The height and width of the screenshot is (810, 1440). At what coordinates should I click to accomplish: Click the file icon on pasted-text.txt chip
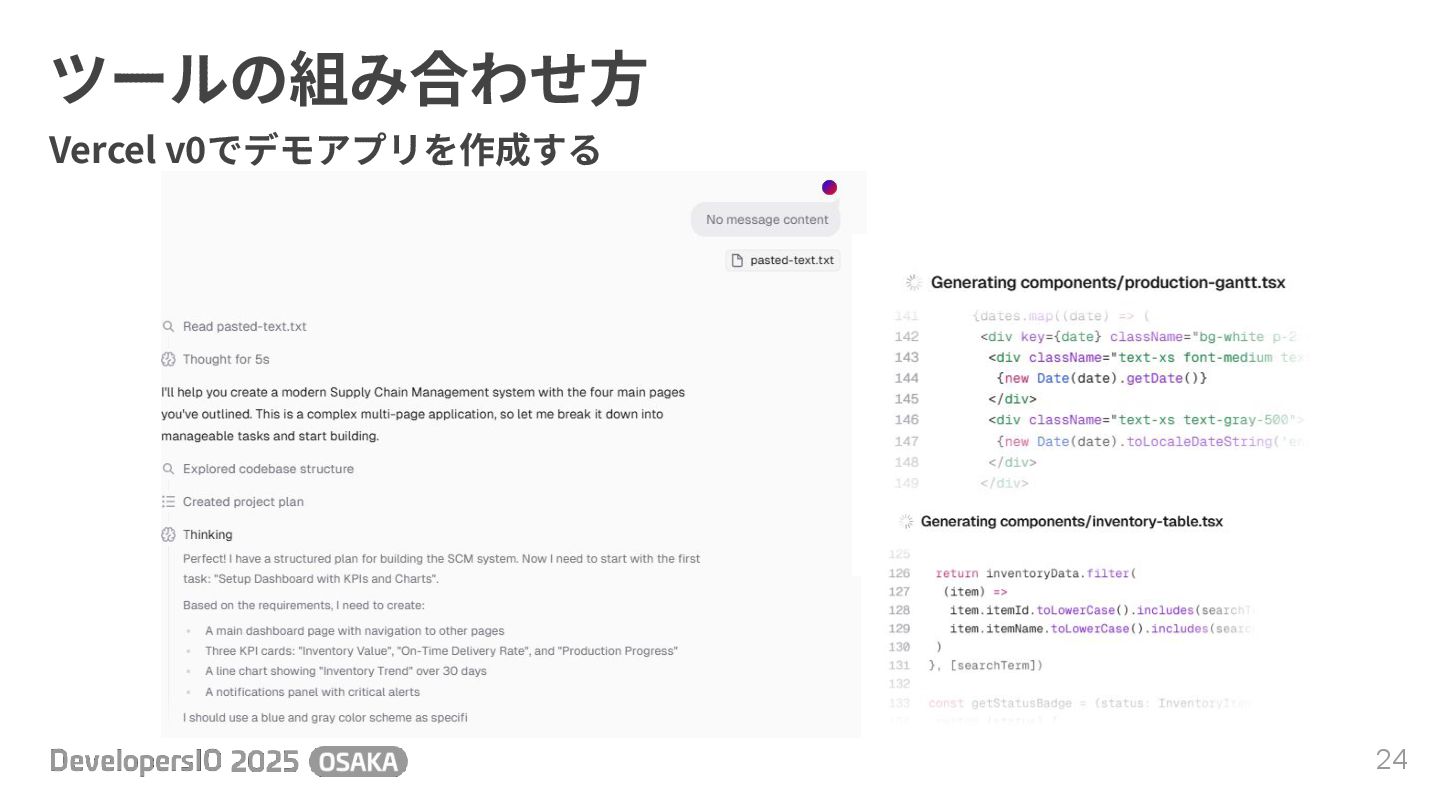[x=738, y=260]
